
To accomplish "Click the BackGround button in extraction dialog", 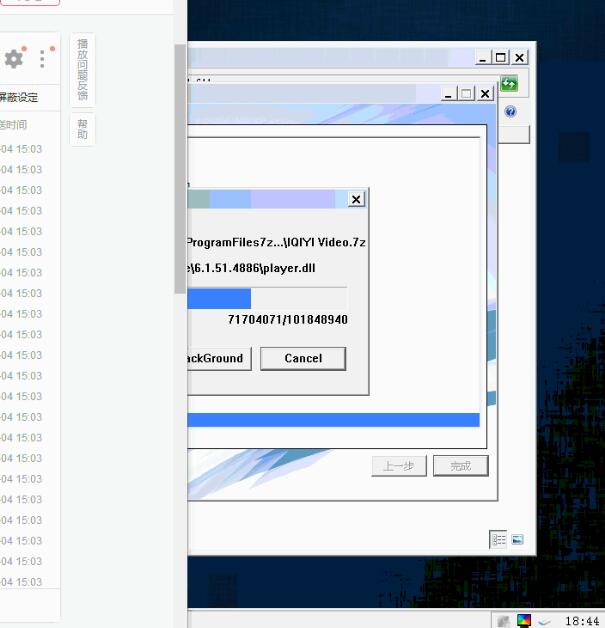I will coord(219,358).
